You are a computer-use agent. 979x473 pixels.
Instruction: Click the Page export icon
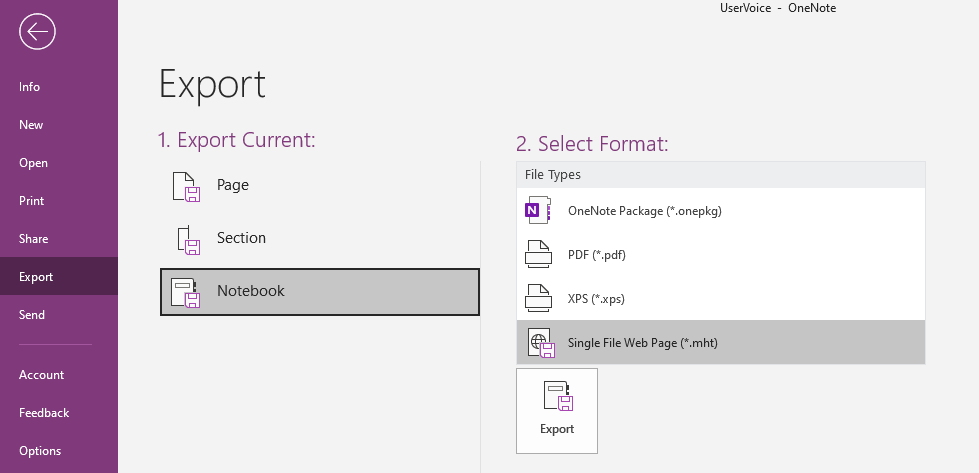click(x=186, y=187)
